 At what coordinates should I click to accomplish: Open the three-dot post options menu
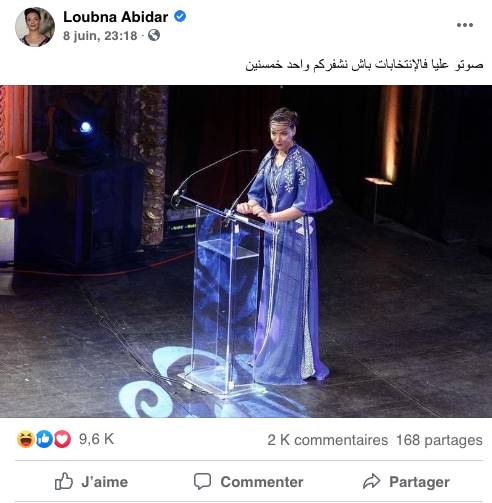click(x=465, y=25)
